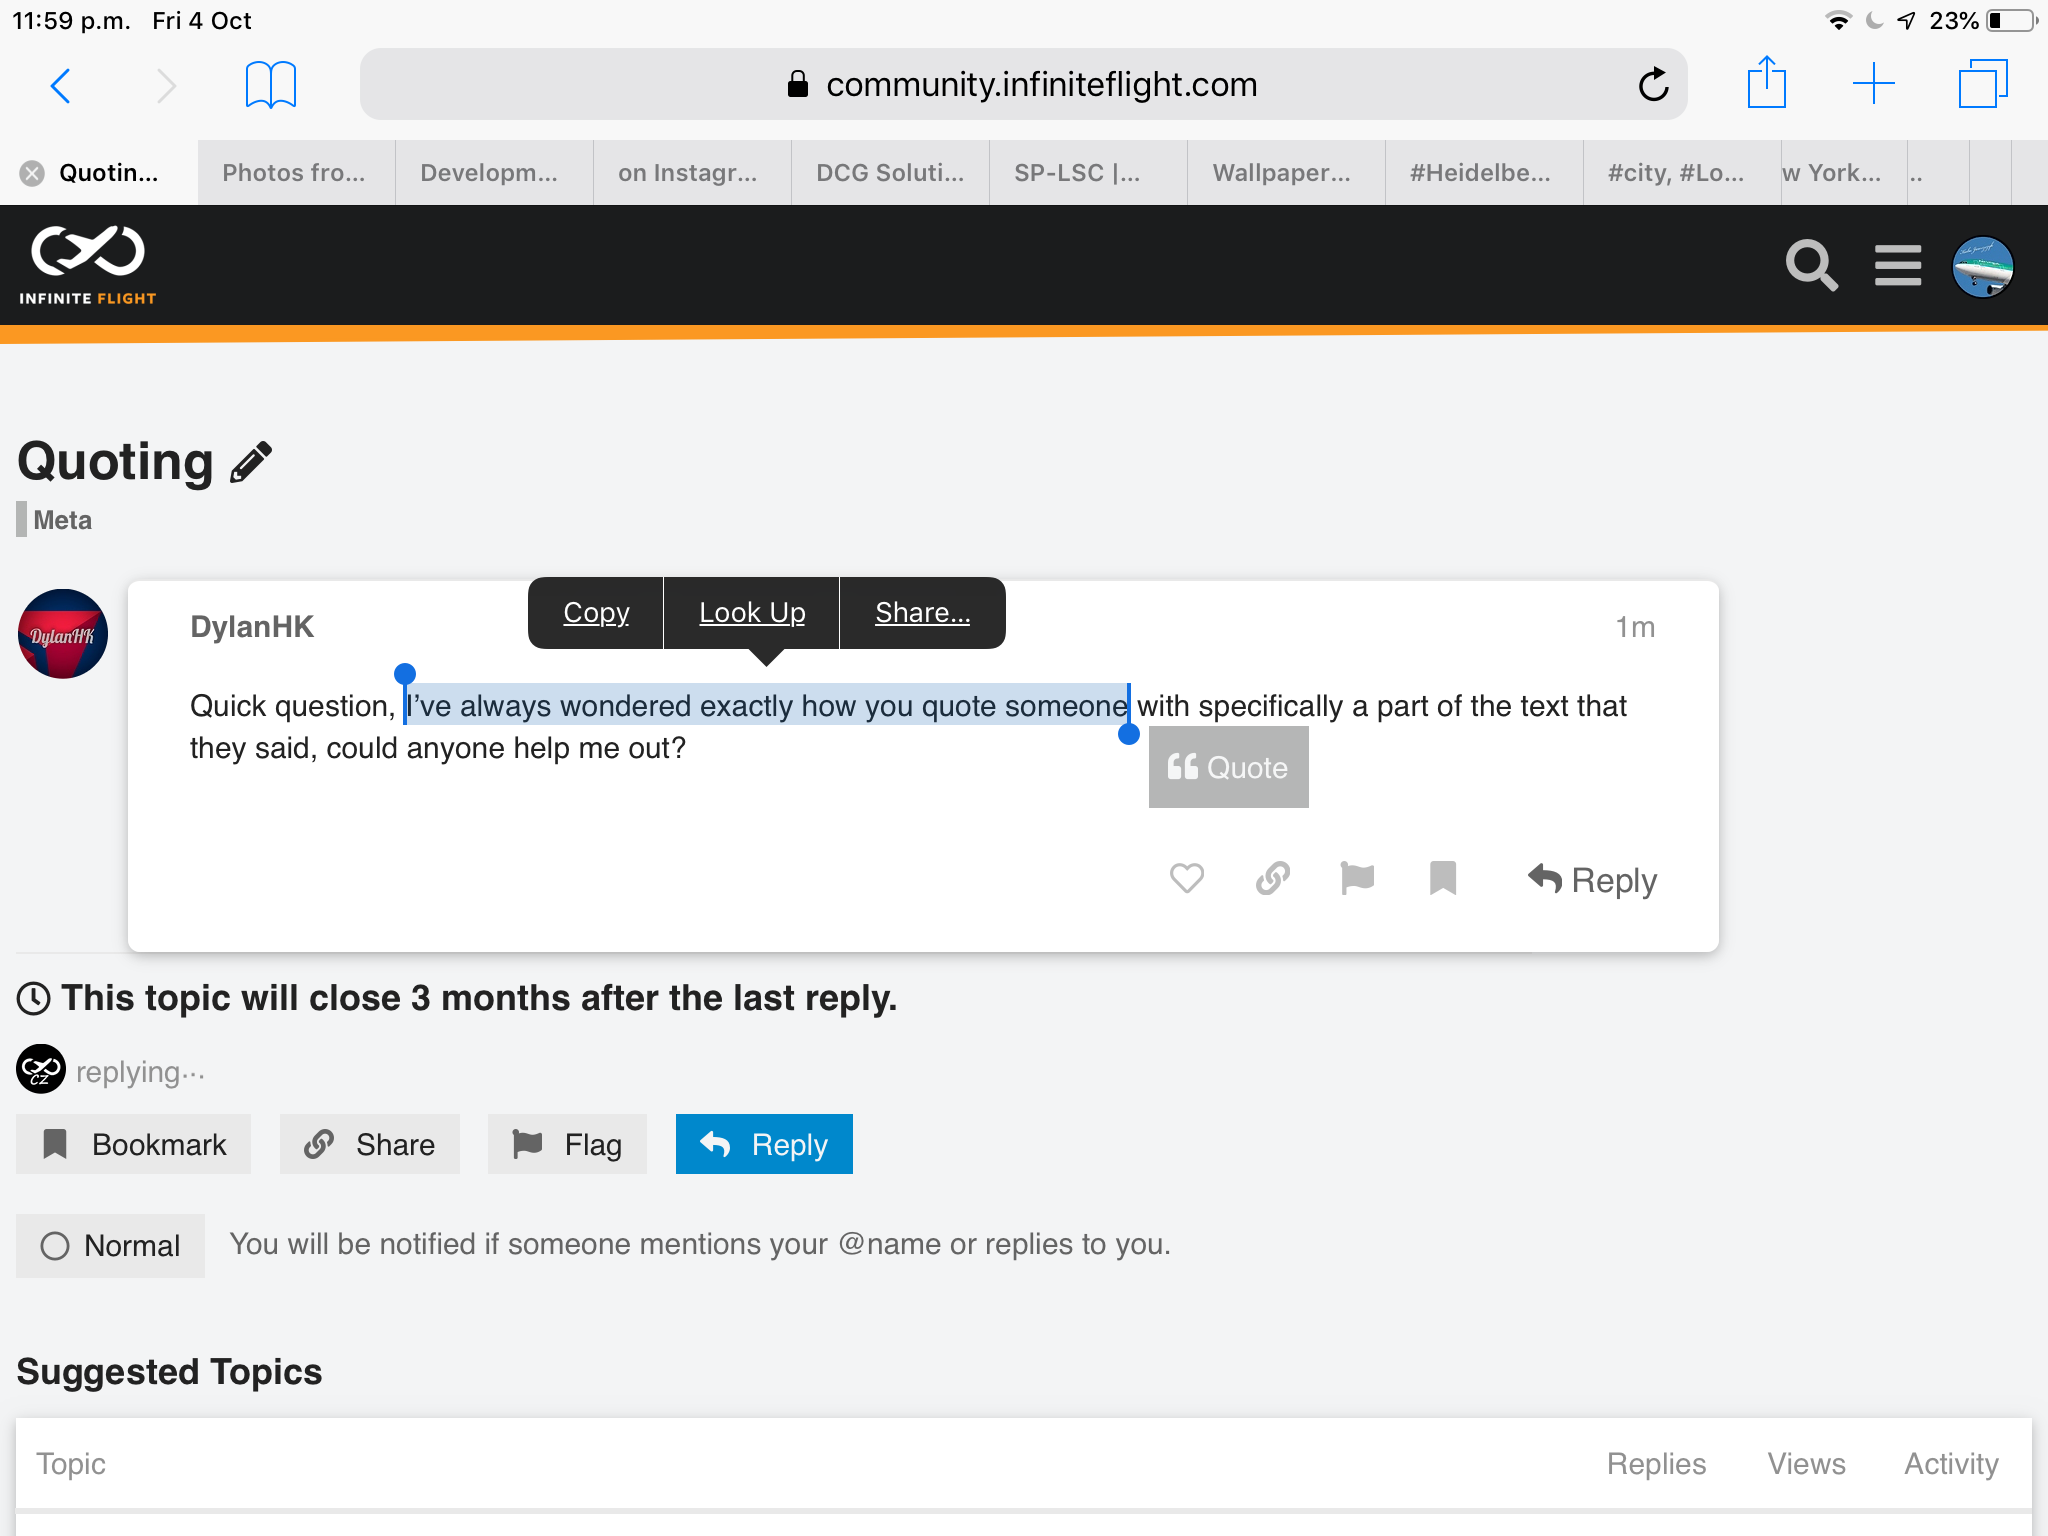Edit topic title with pencil icon
Image resolution: width=2048 pixels, height=1536 pixels.
pos(251,463)
